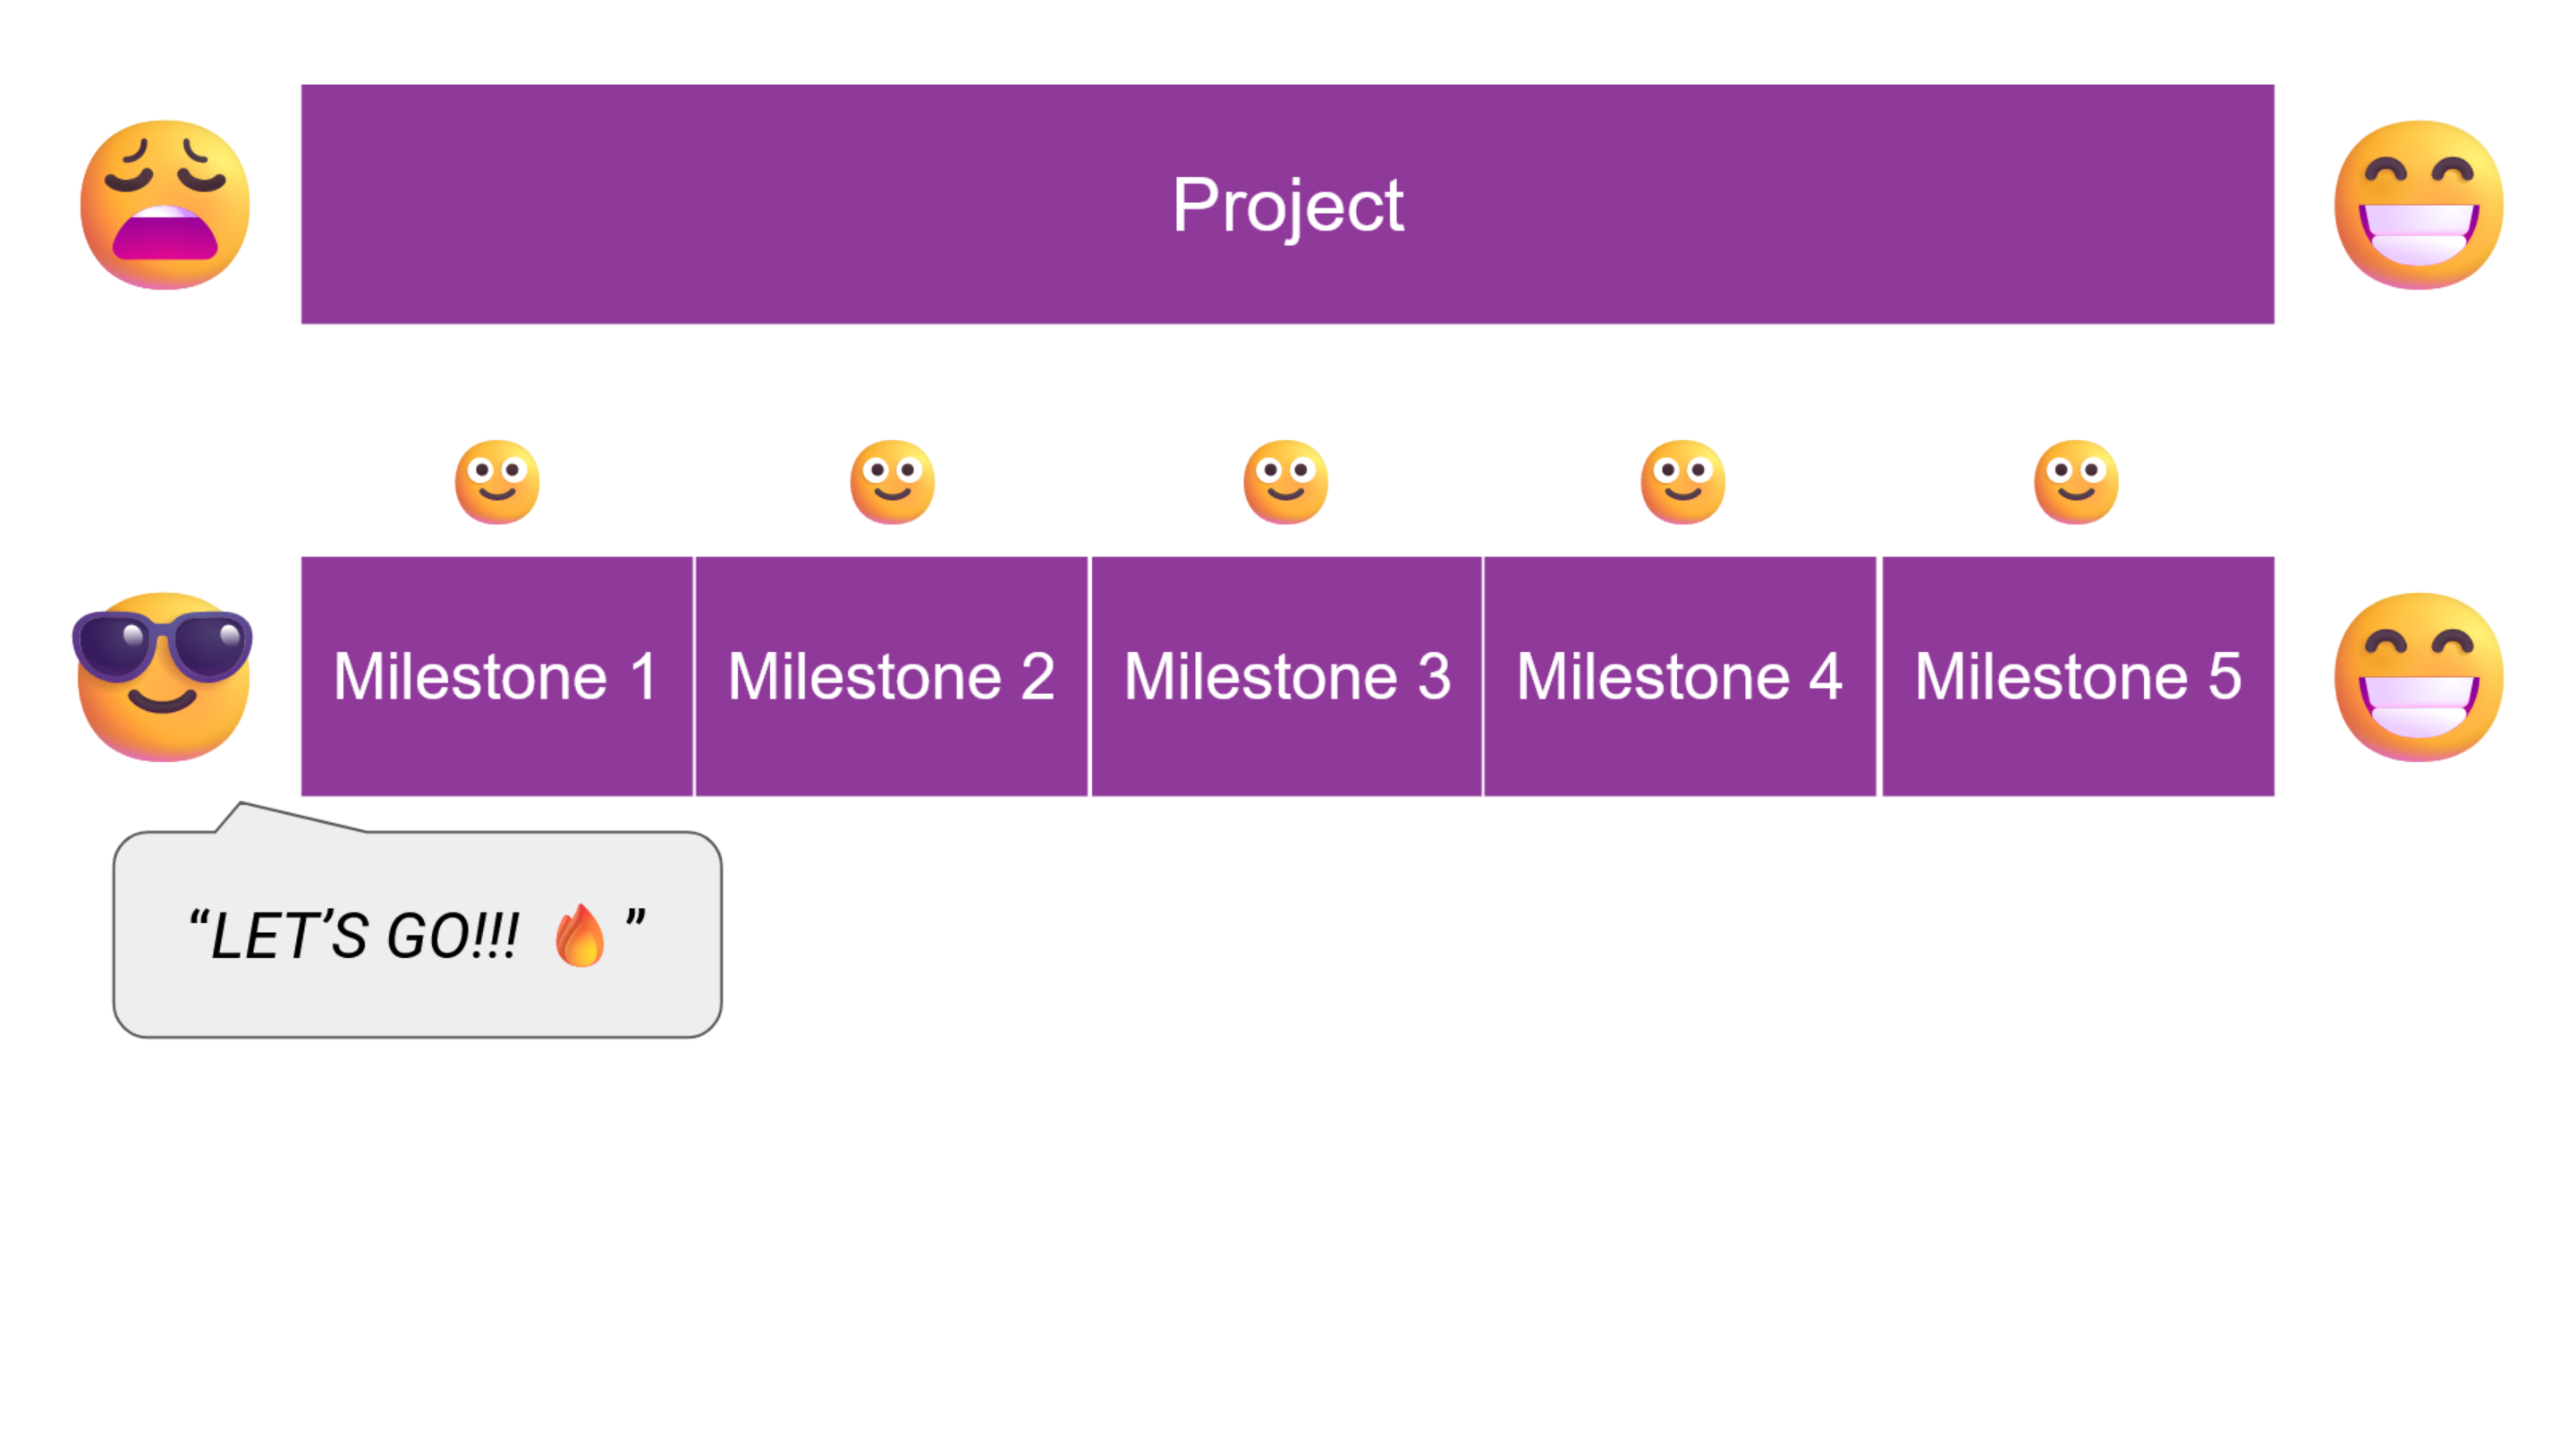The height and width of the screenshot is (1449, 2576).
Task: Click the small smiley above Milestone 3
Action: 1286,482
